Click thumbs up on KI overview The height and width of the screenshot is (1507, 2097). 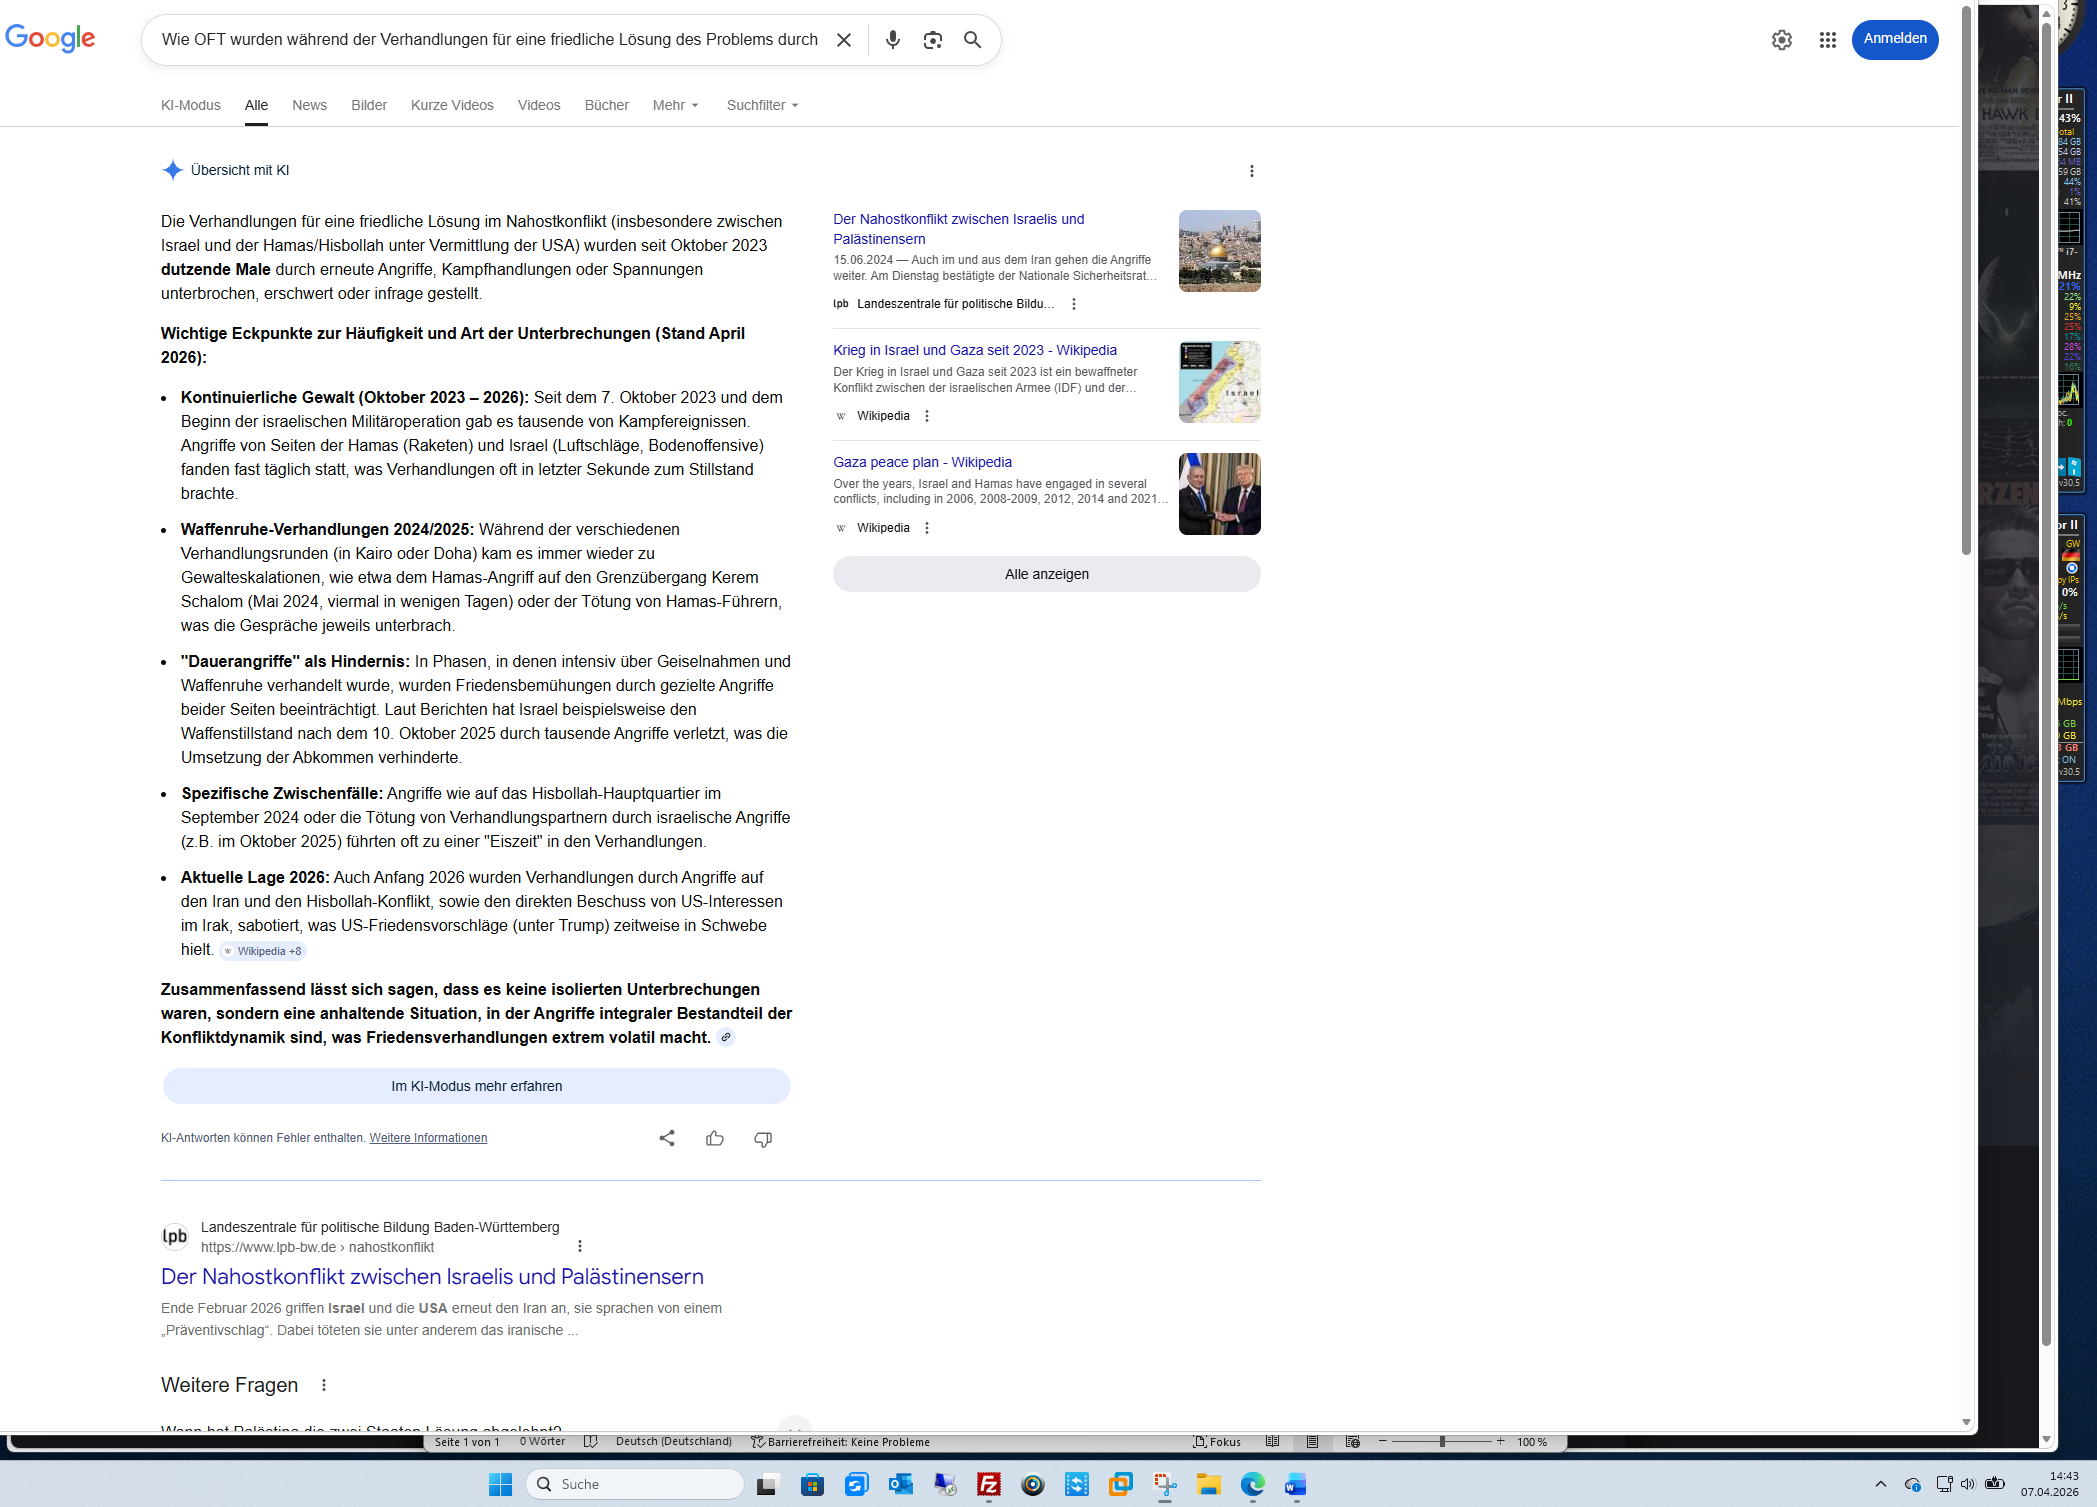(714, 1138)
